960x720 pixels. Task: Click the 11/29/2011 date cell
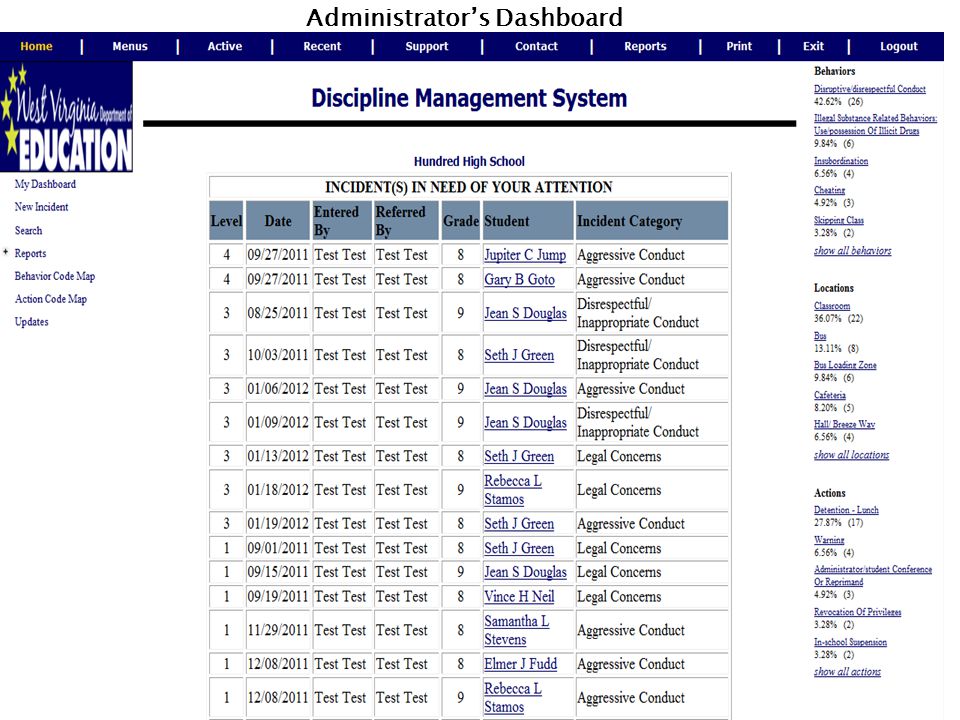pyautogui.click(x=277, y=631)
